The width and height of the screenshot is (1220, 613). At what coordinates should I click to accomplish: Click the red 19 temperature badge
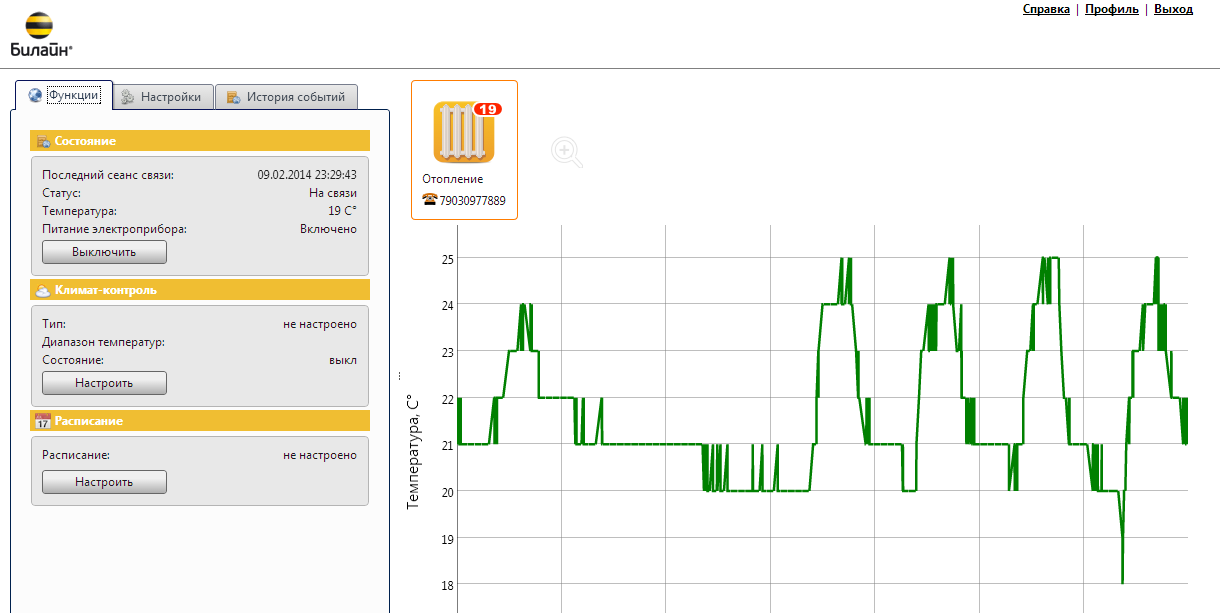[488, 109]
